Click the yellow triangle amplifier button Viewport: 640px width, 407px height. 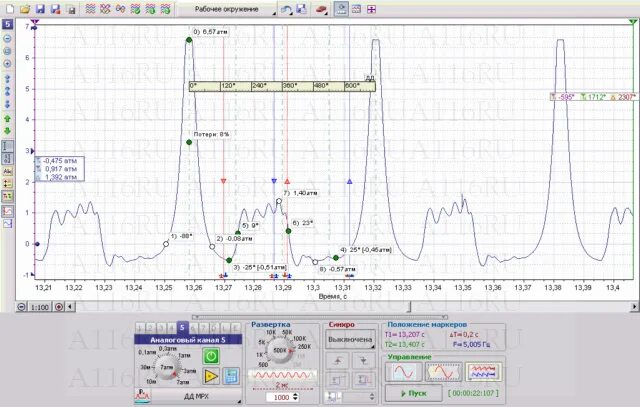click(211, 376)
